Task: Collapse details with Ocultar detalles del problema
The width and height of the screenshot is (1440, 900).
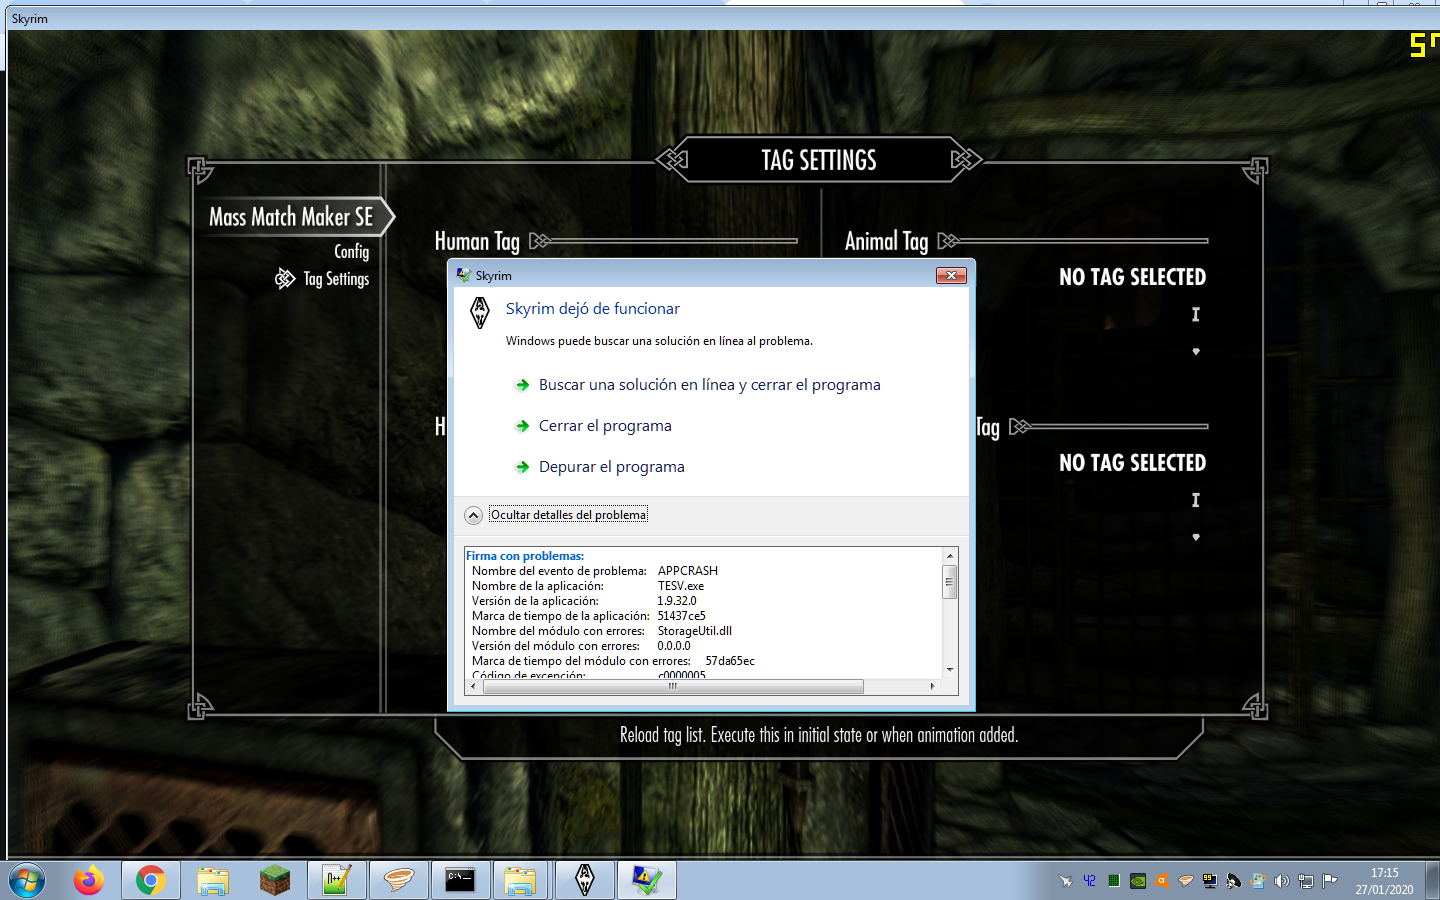Action: tap(568, 515)
